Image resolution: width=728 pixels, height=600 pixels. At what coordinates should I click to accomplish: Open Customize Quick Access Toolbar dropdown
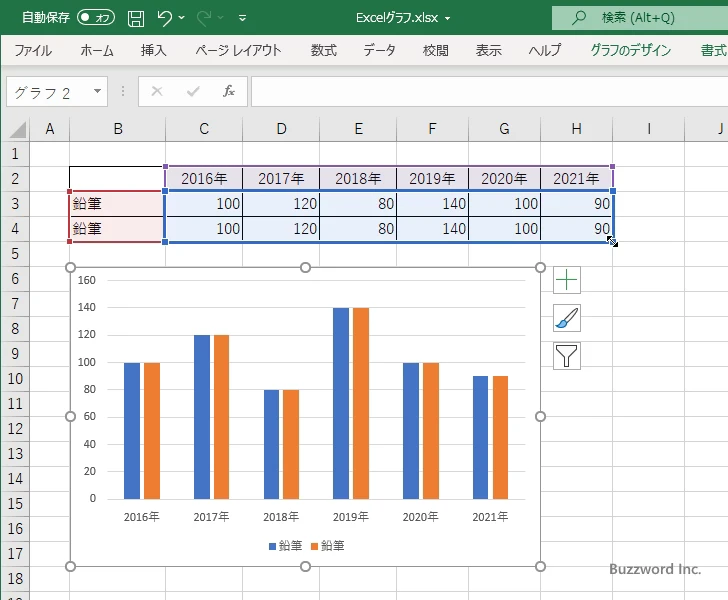tap(242, 19)
